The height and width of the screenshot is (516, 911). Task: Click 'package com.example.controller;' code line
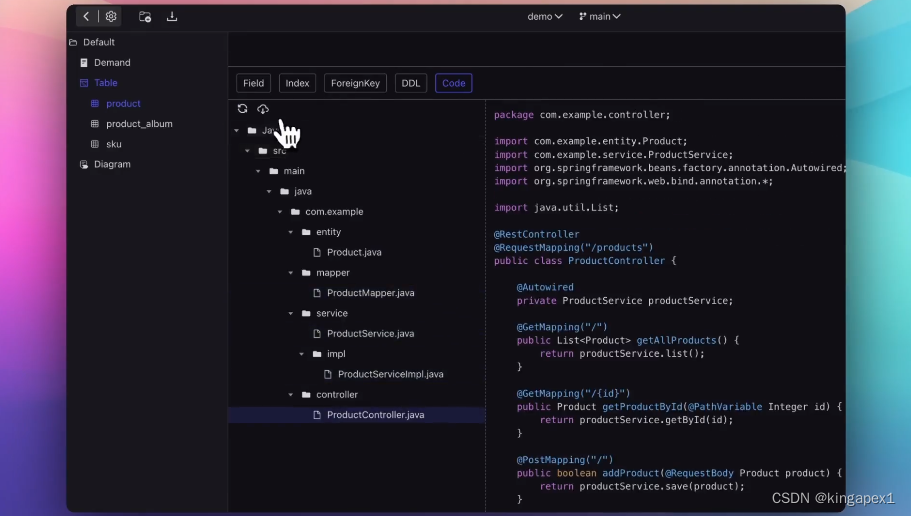582,115
